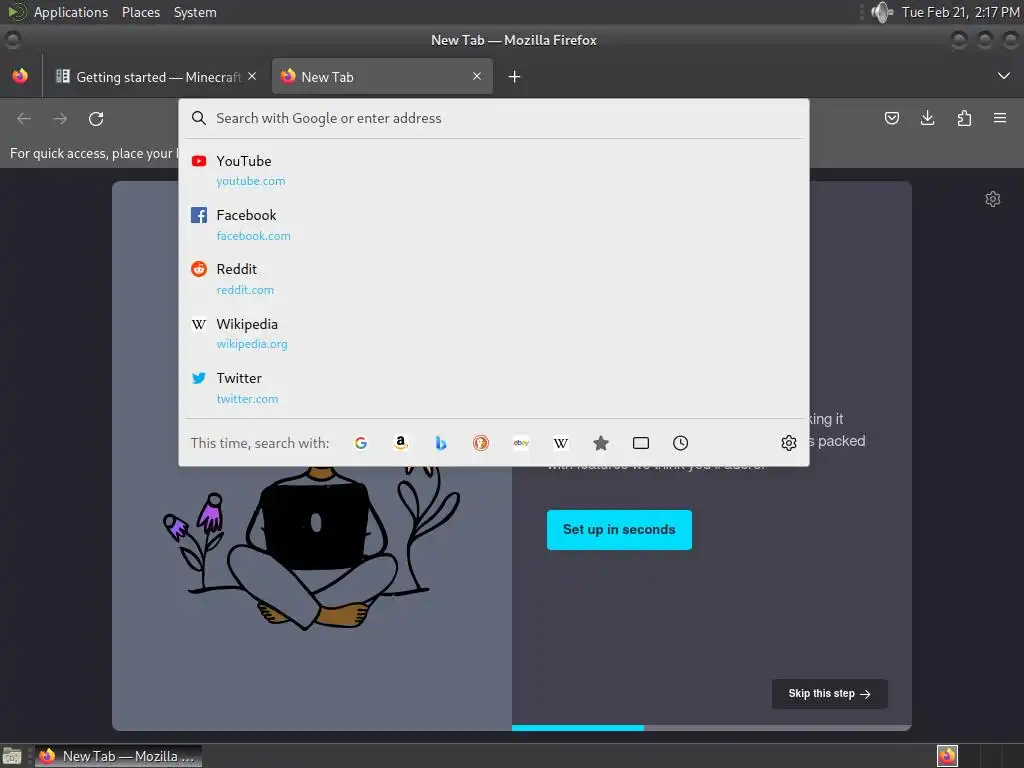Click the clock showing Tue Feb 21
Viewport: 1024px width, 768px height.
(x=960, y=12)
